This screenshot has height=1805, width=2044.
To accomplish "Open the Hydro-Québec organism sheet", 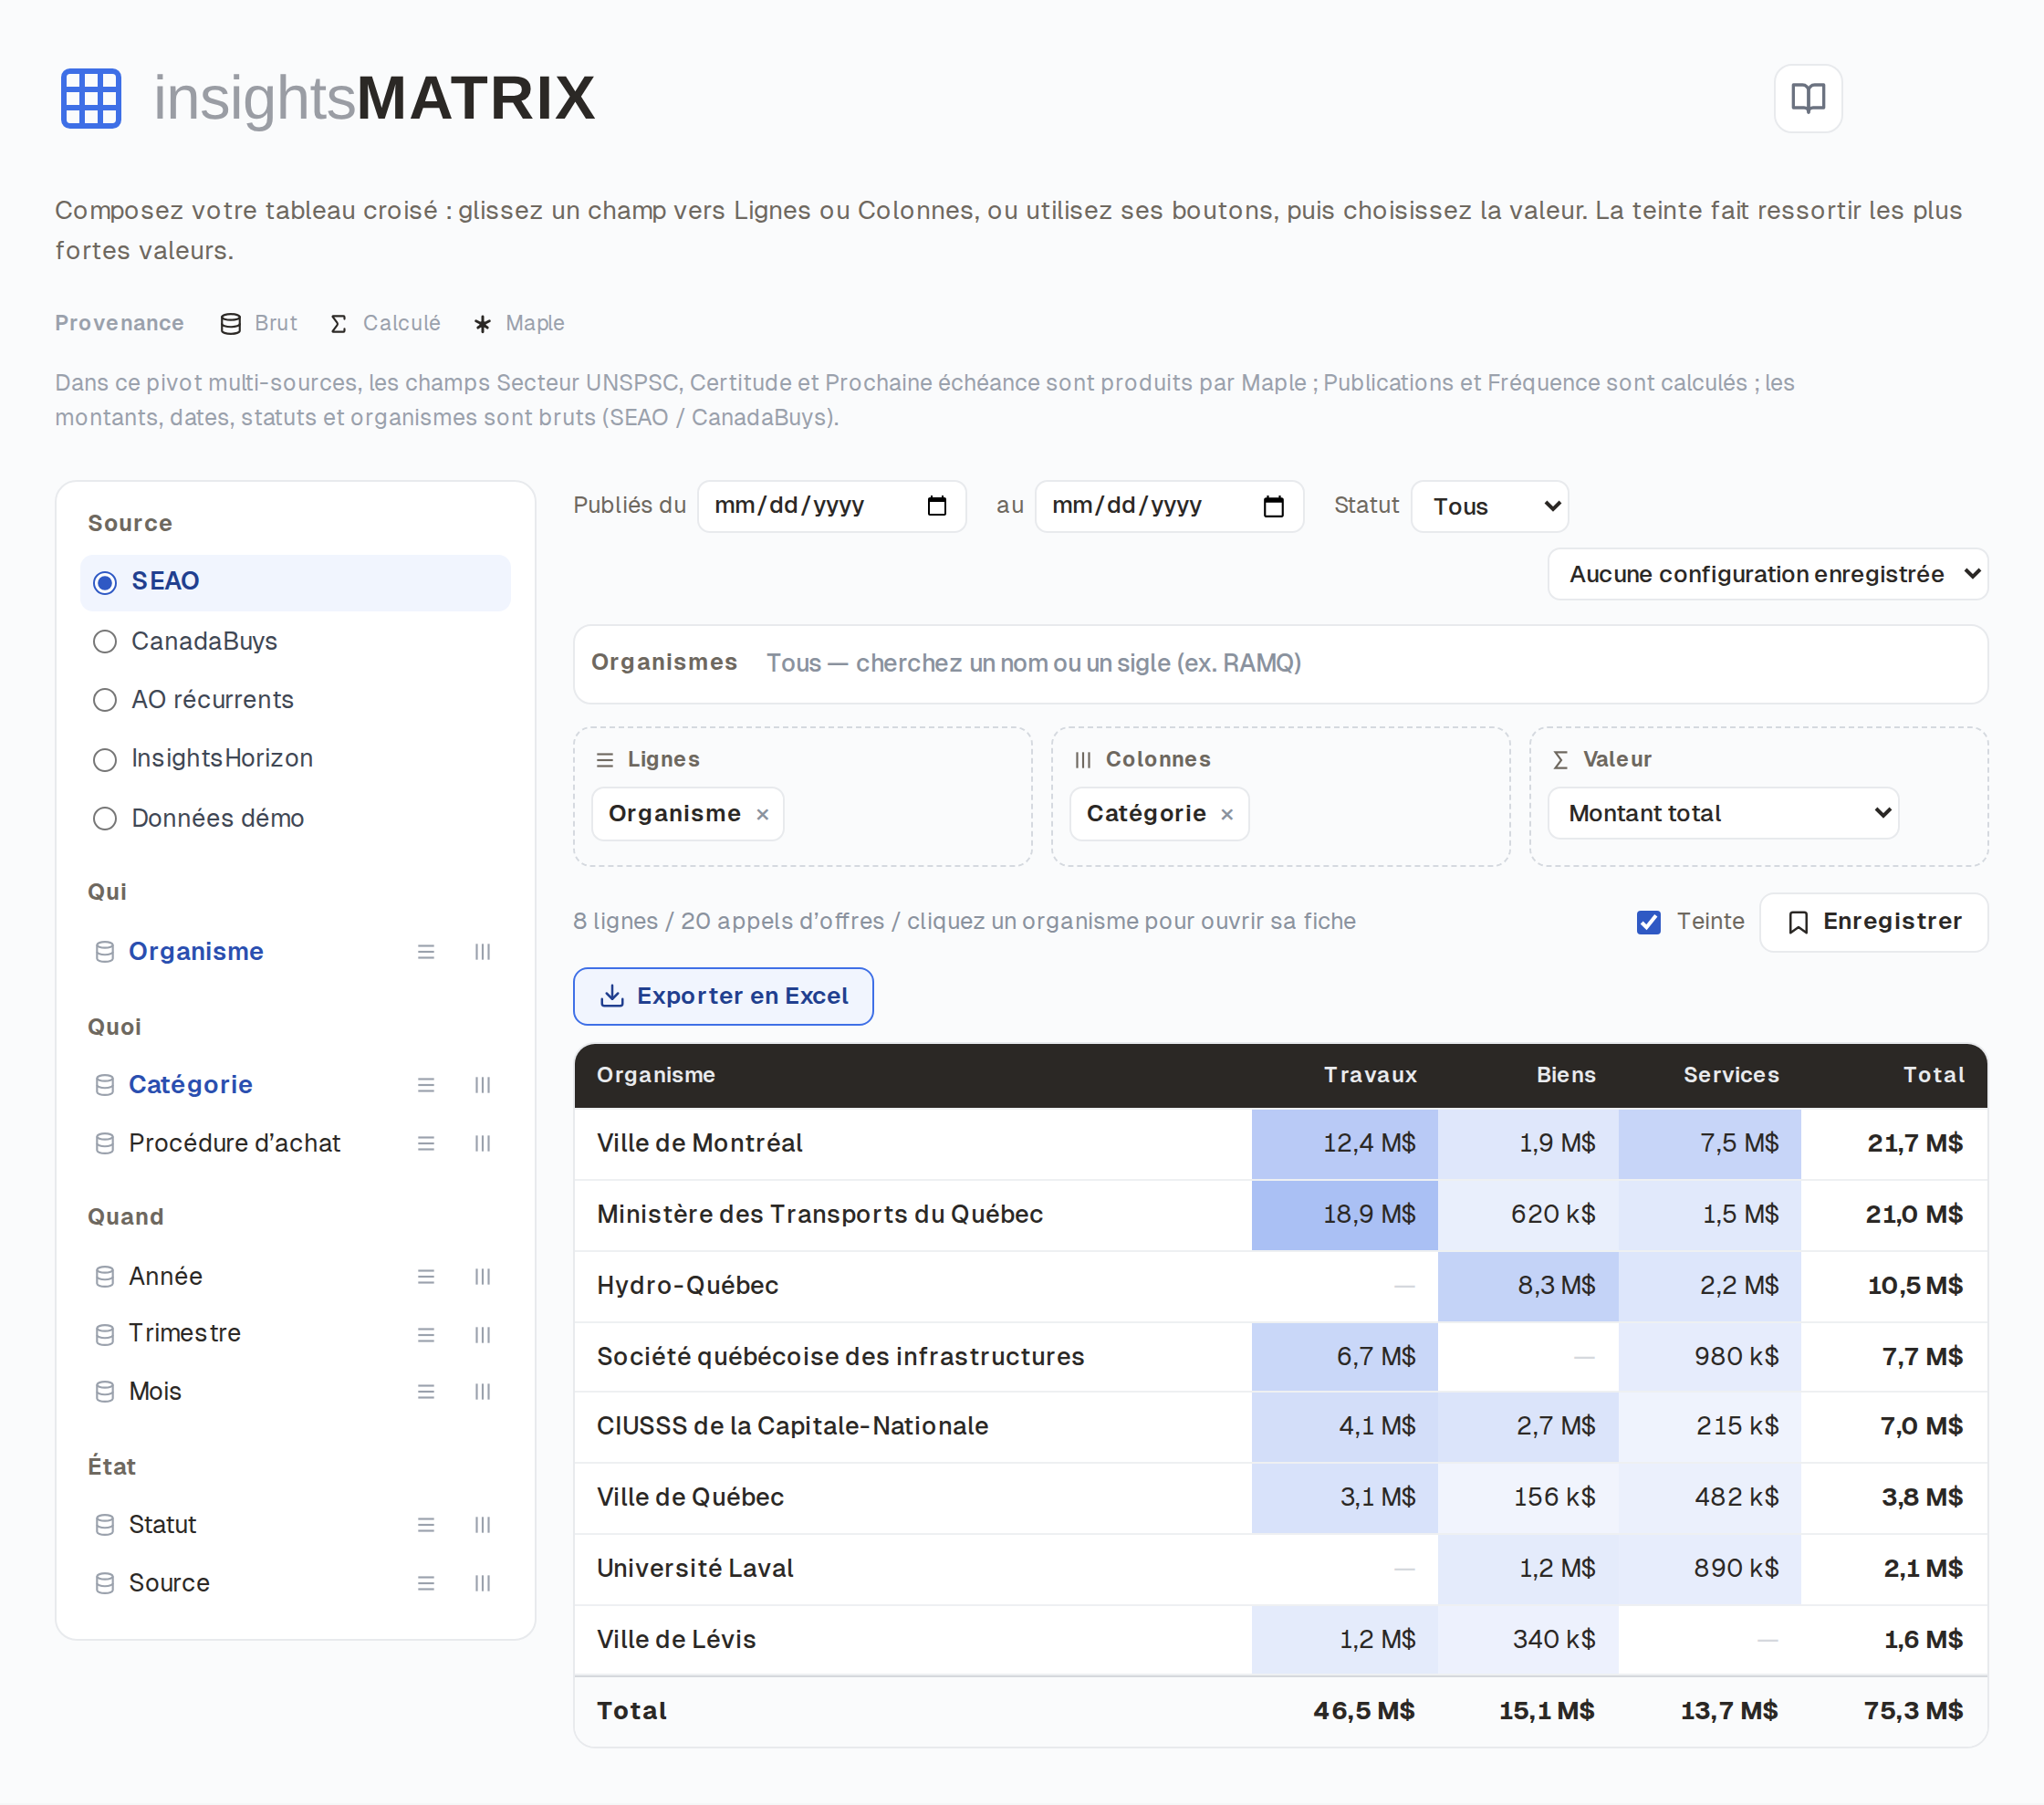I will (687, 1285).
